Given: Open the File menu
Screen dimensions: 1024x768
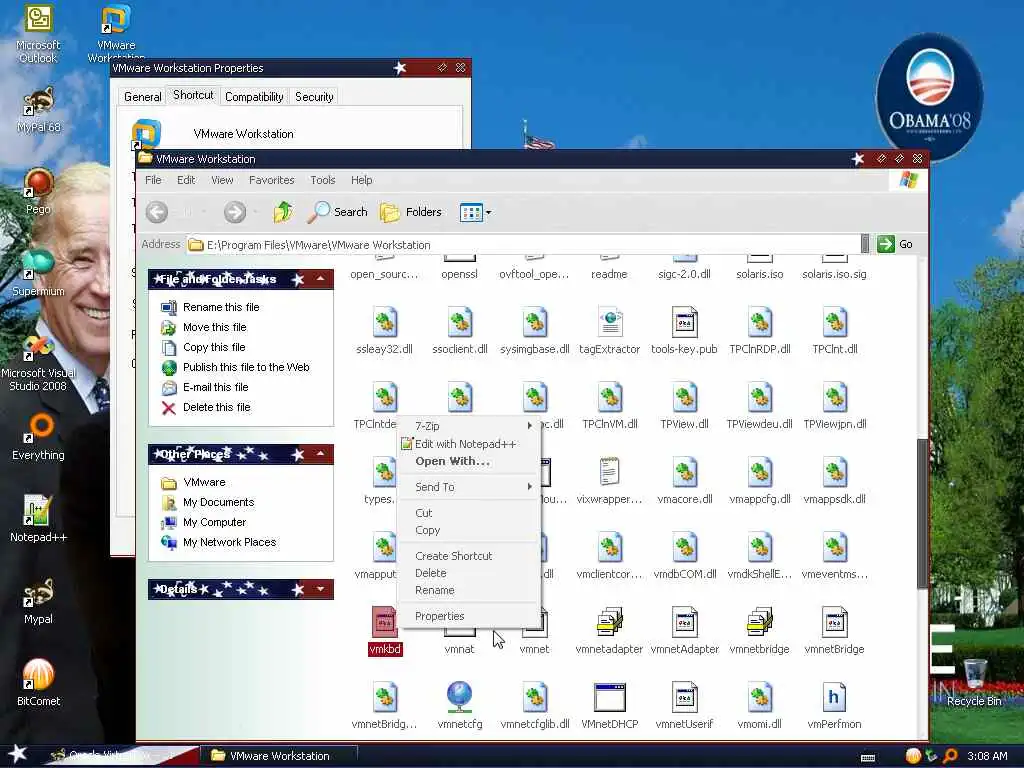Looking at the screenshot, I should tap(153, 180).
